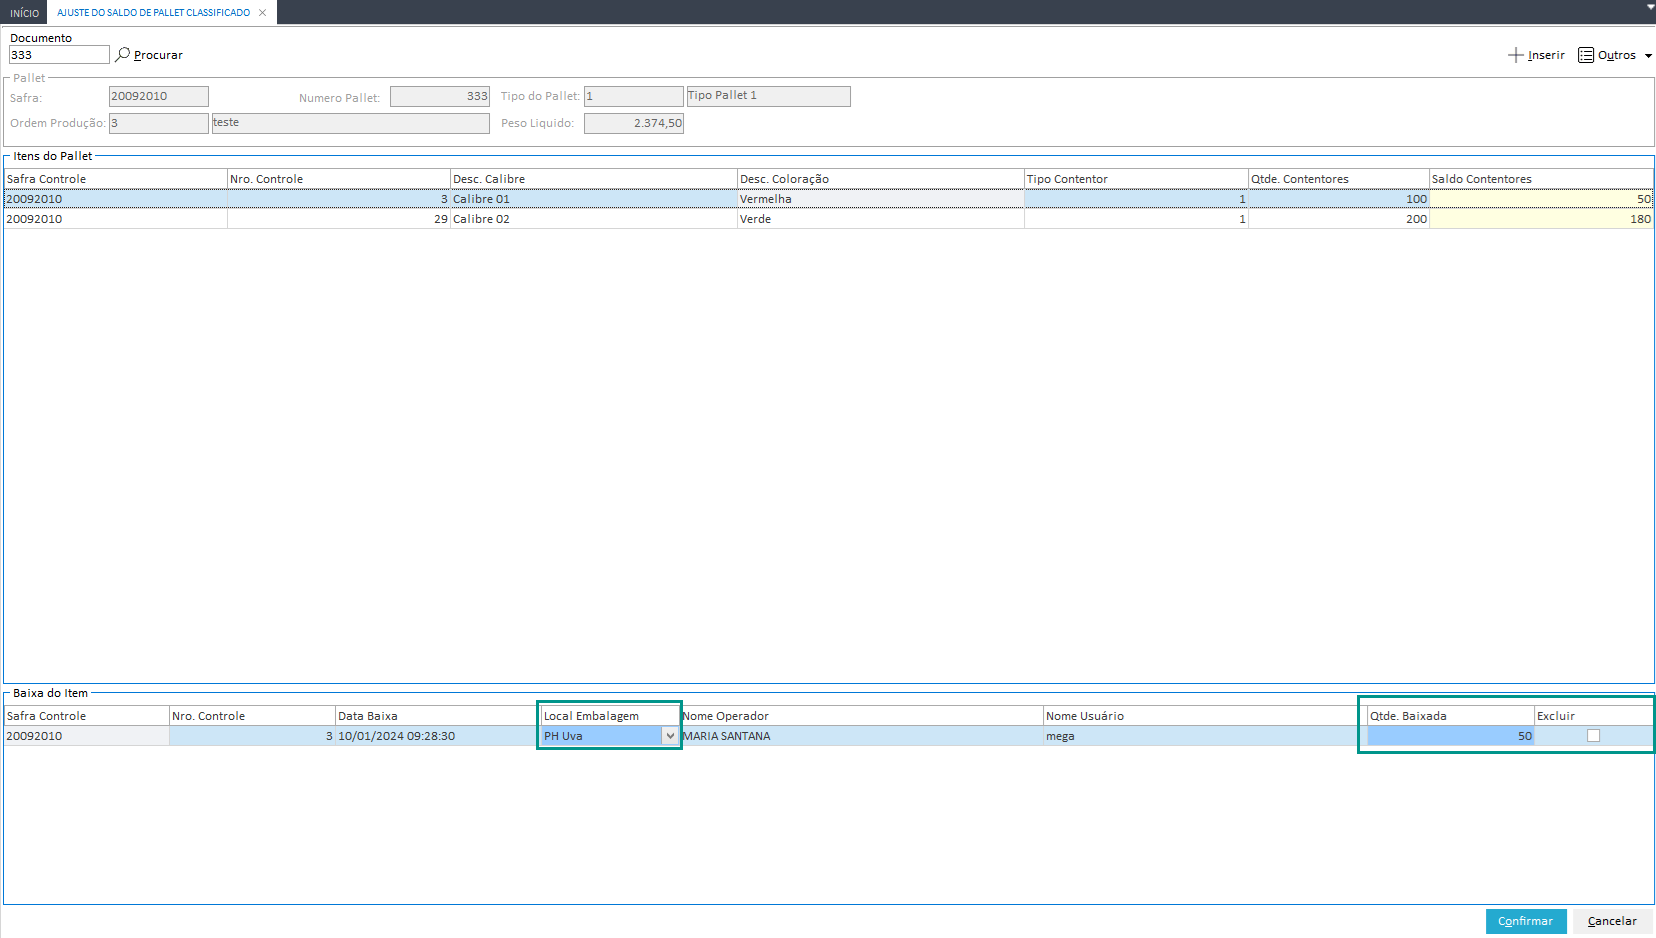Click the Desc. Calibre column header
The image size is (1656, 938).
pos(594,179)
